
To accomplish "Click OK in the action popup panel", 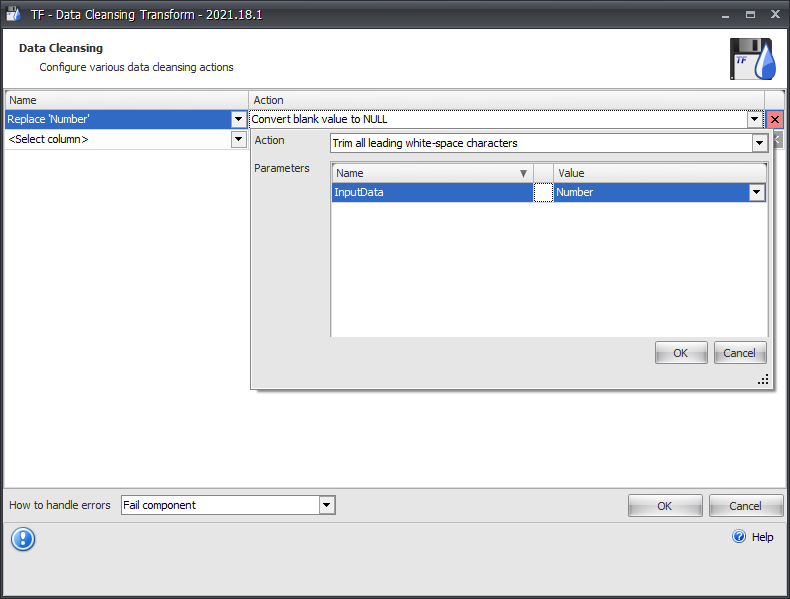I will coord(681,353).
